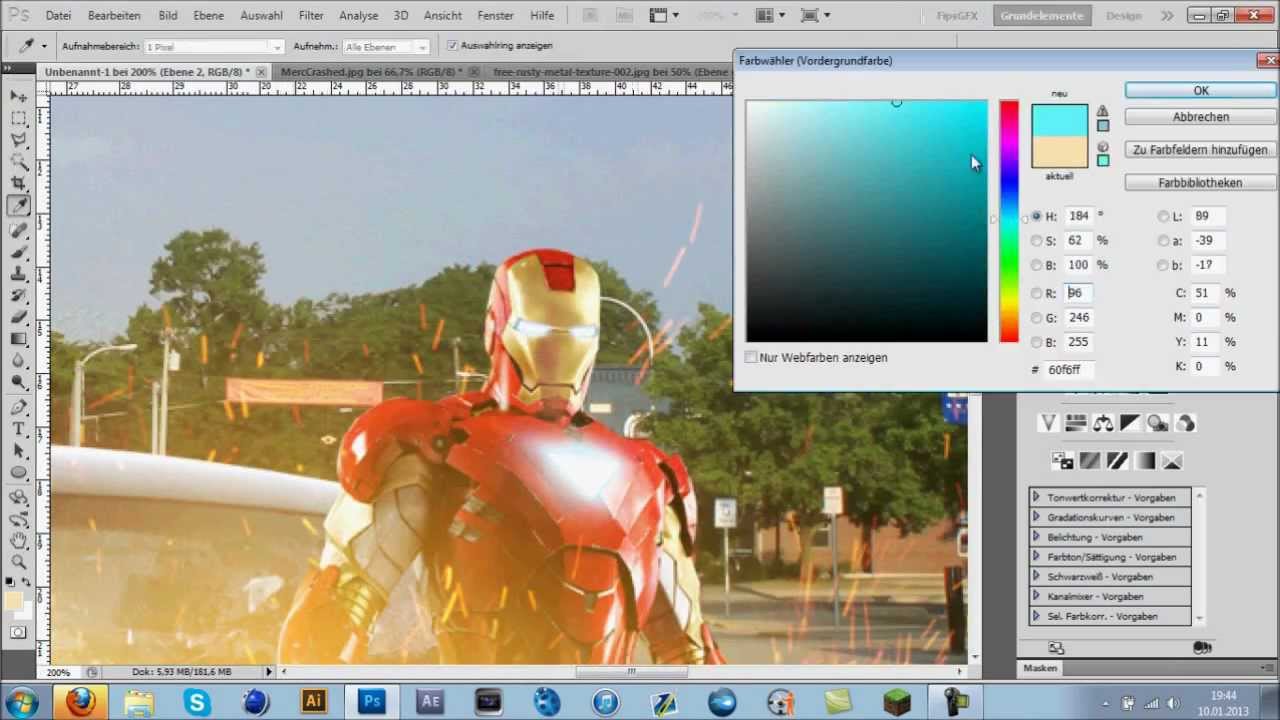
Task: Switch to the free-rusty-metal-texture-002.jpg tab
Action: point(610,72)
